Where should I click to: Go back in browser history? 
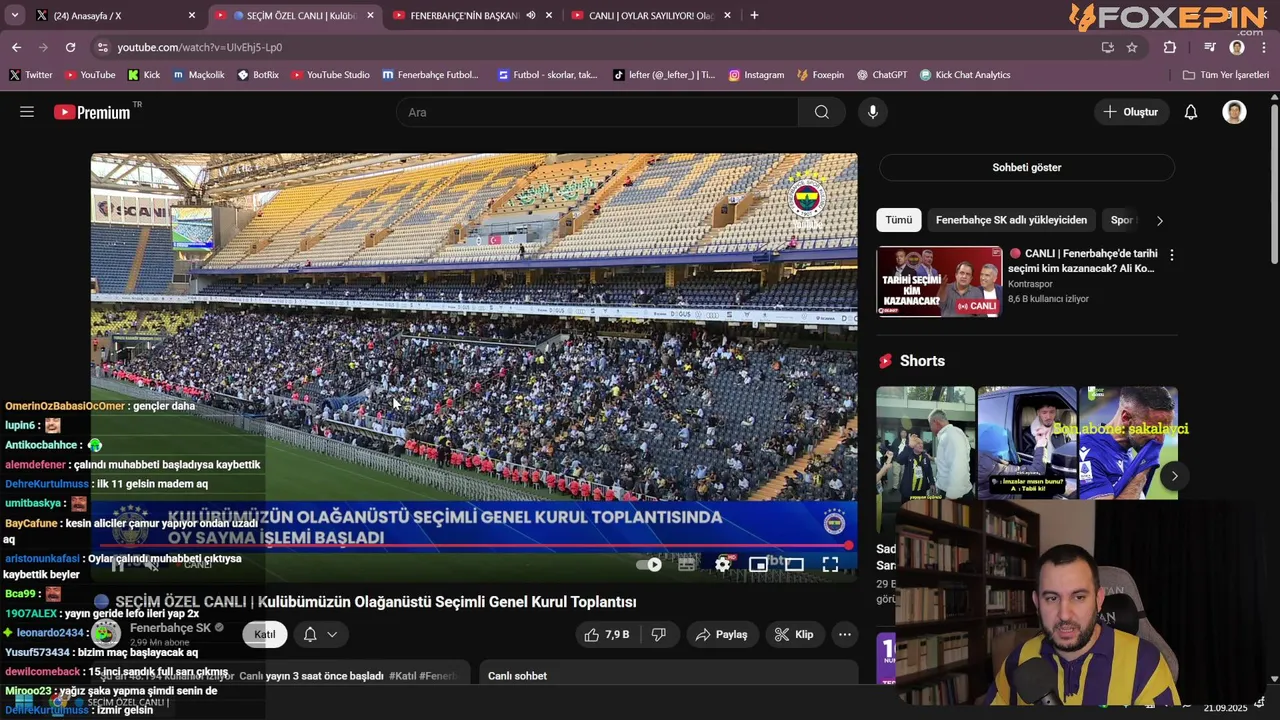(x=16, y=47)
